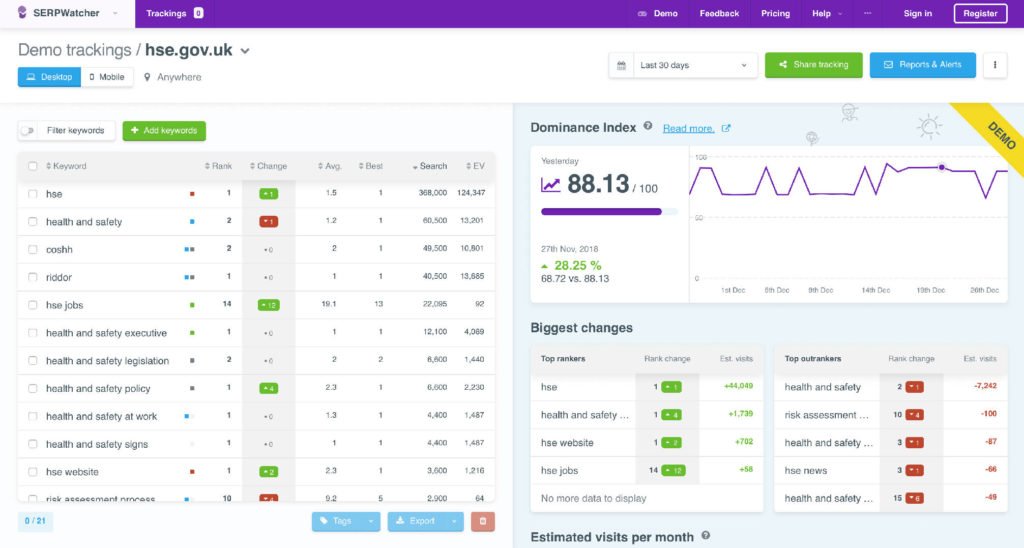This screenshot has width=1024, height=548.
Task: Click the green +2 badge in hse website keyword row
Action: [x=268, y=472]
